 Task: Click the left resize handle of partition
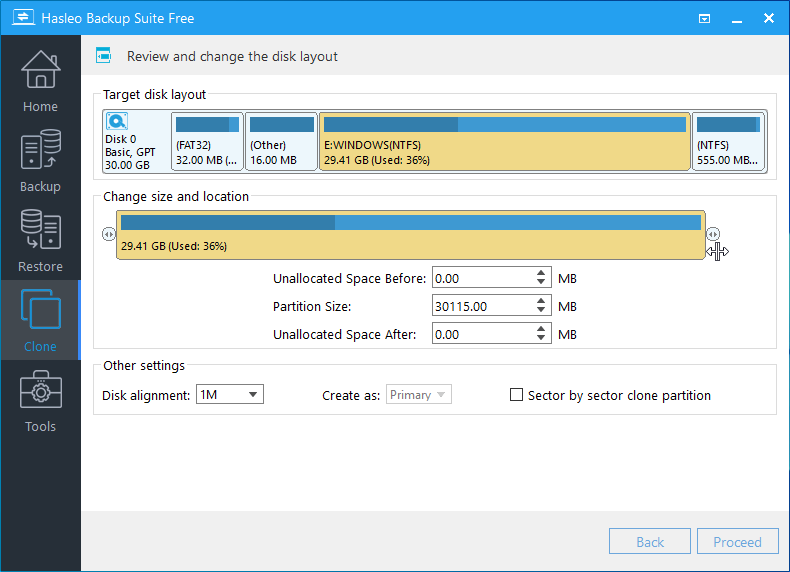pos(109,234)
